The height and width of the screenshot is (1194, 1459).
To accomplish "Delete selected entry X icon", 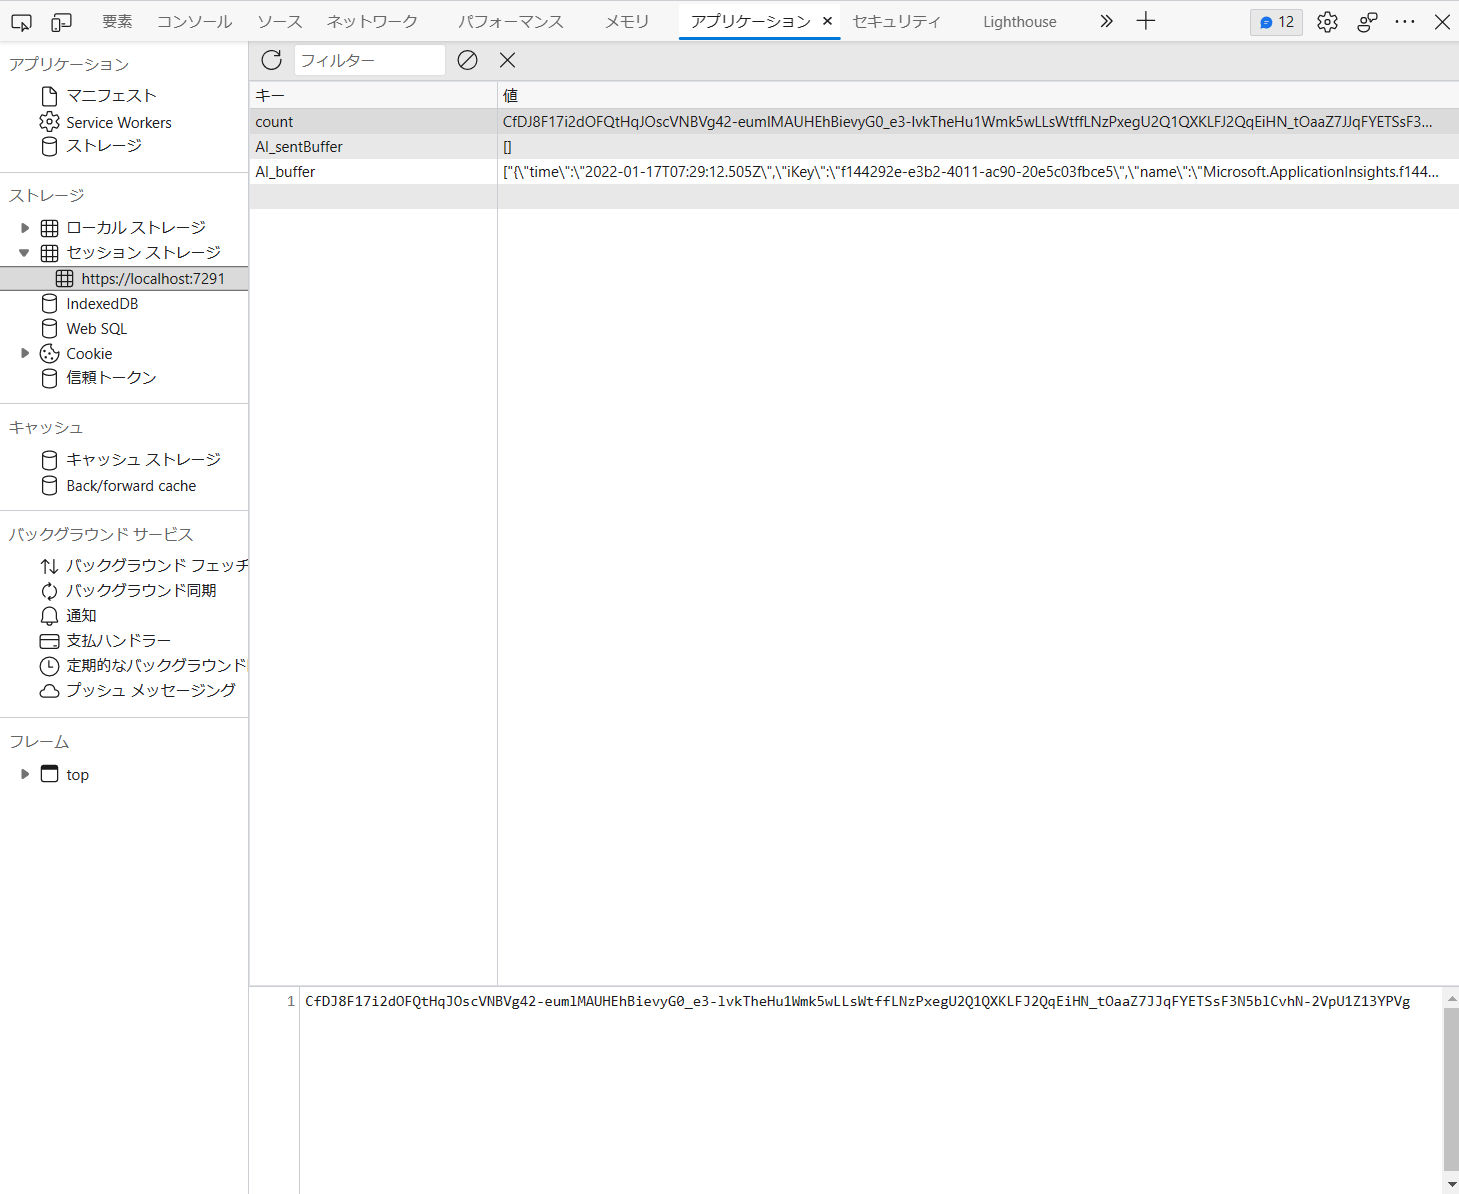I will pyautogui.click(x=507, y=60).
